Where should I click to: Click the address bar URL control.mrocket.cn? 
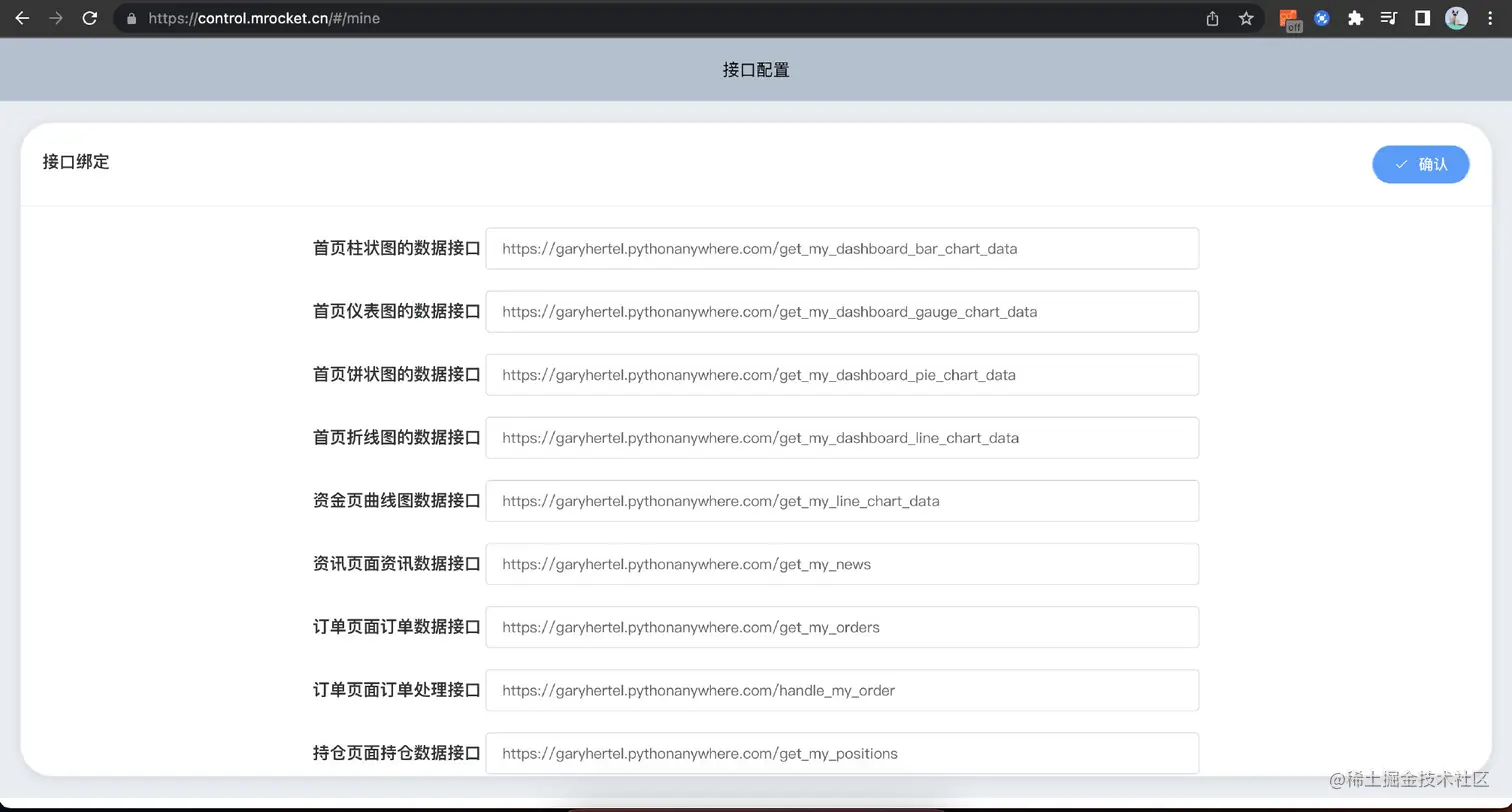(x=264, y=18)
